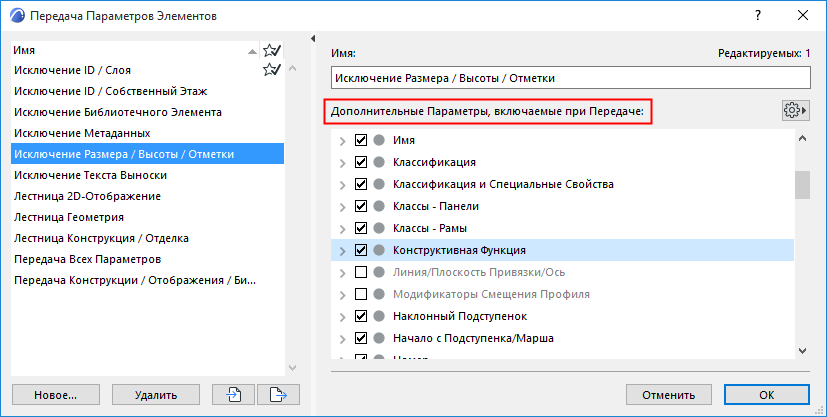Toggle the Наклонный Подступенок checkbox
The image size is (827, 417).
point(361,316)
